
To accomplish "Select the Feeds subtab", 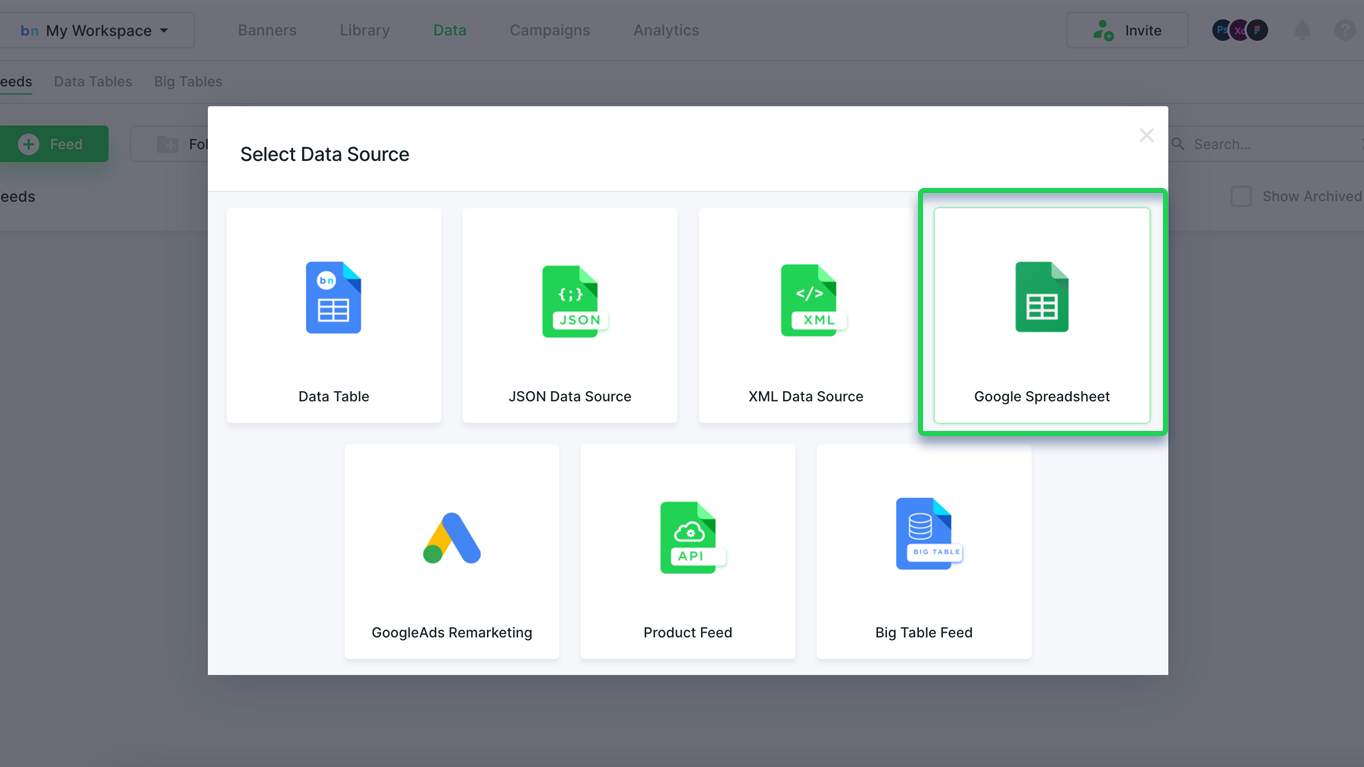I will click(x=16, y=82).
